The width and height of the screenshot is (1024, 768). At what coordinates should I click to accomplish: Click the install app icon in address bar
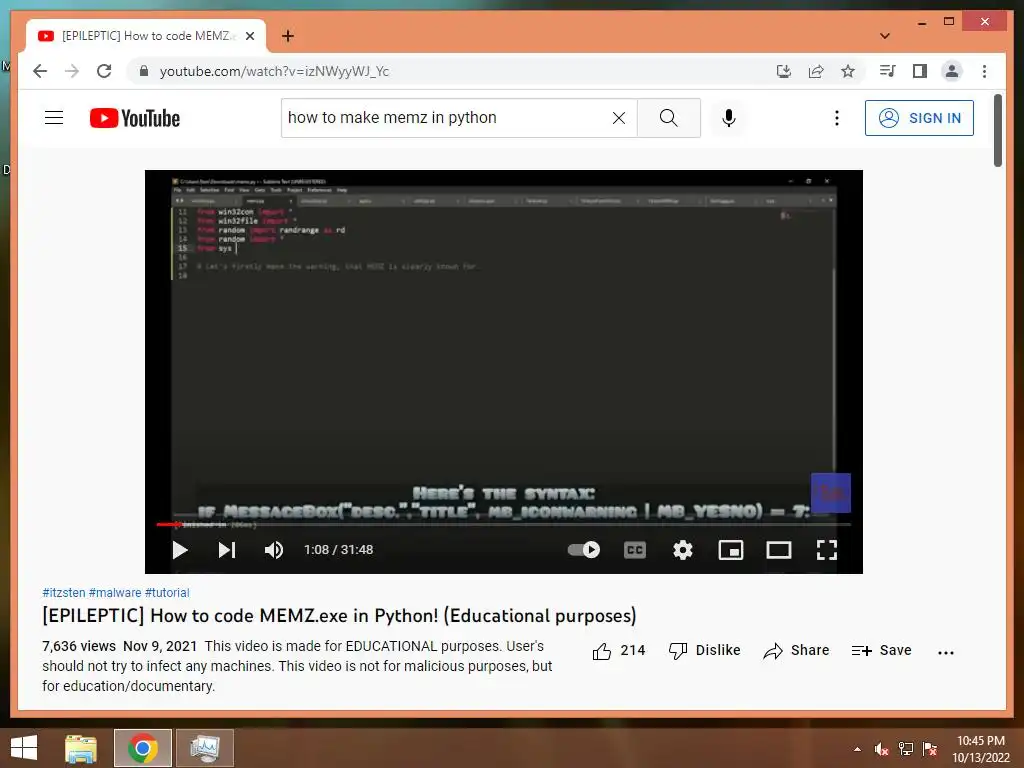pyautogui.click(x=784, y=71)
